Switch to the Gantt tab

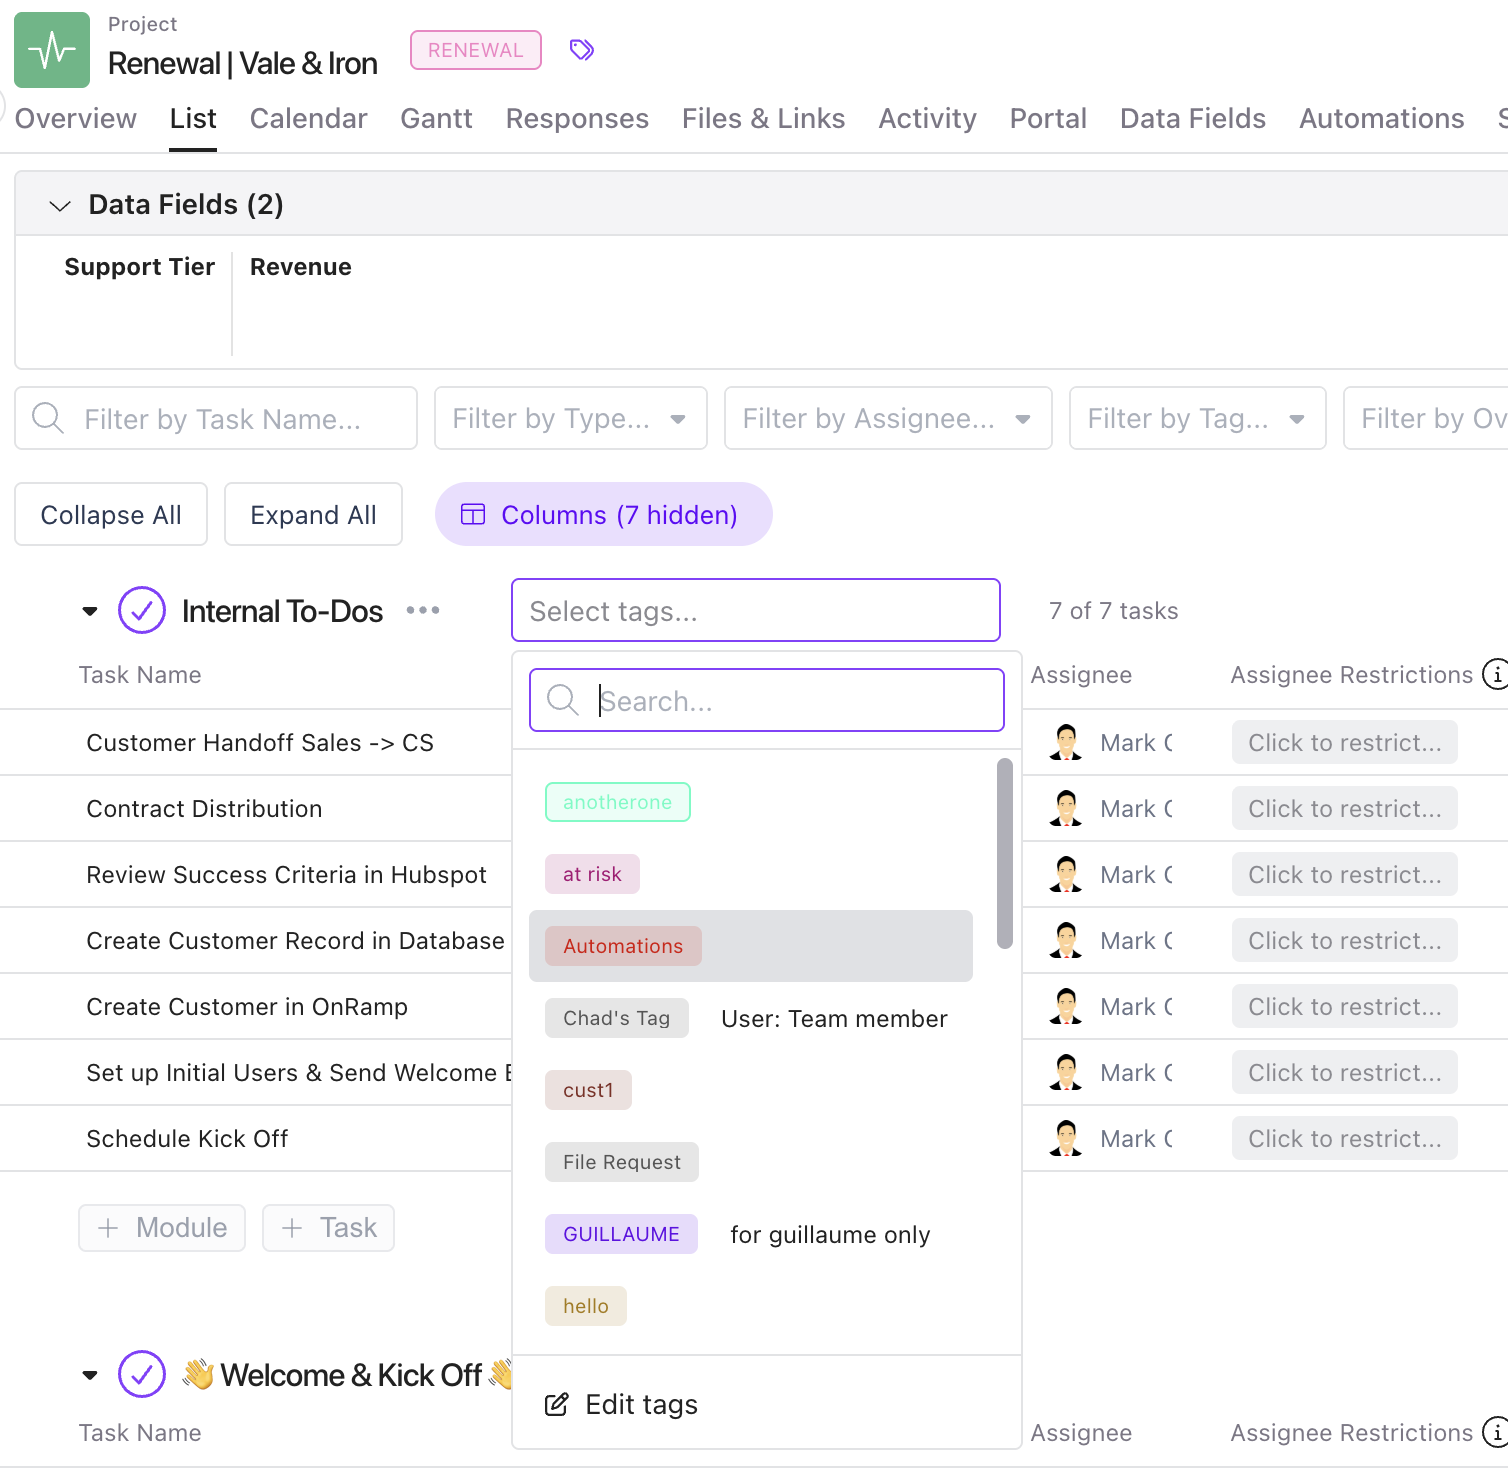[436, 118]
